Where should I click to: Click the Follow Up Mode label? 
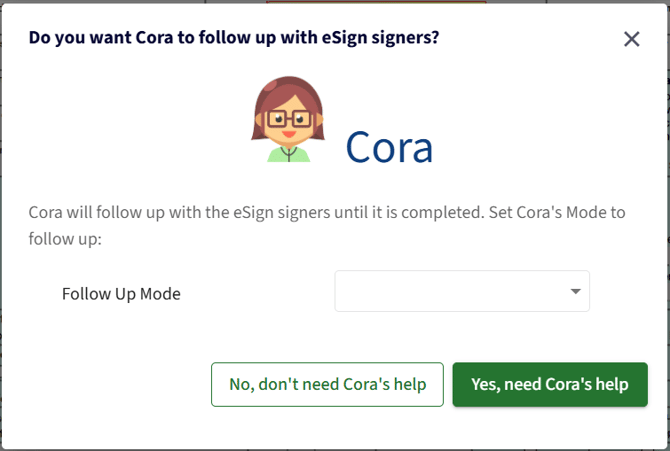click(121, 294)
